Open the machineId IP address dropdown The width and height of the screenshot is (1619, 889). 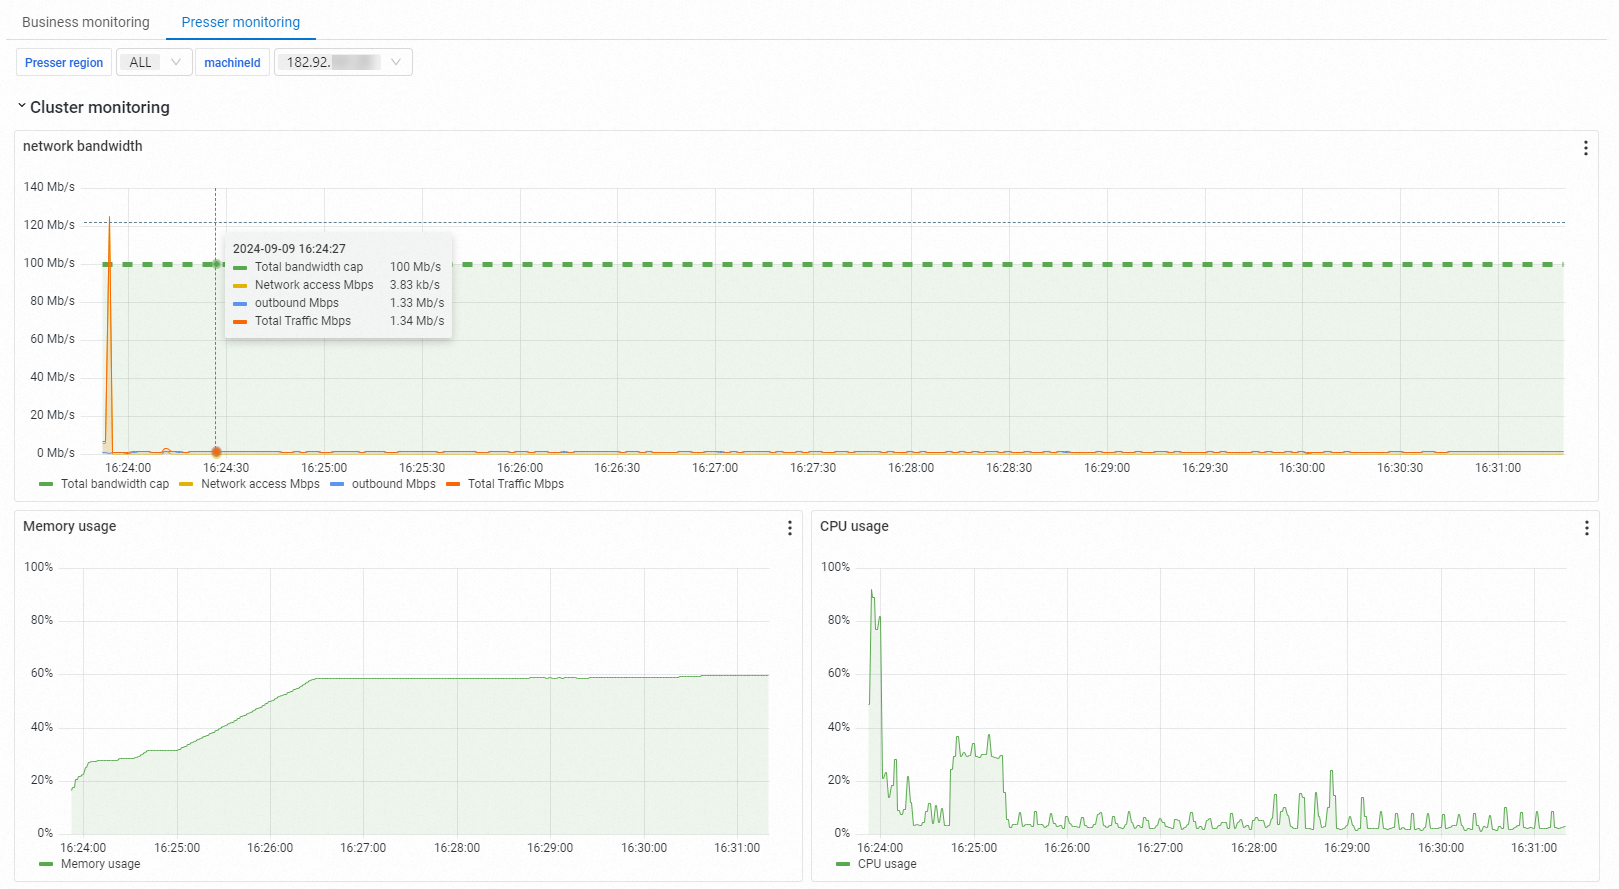343,62
